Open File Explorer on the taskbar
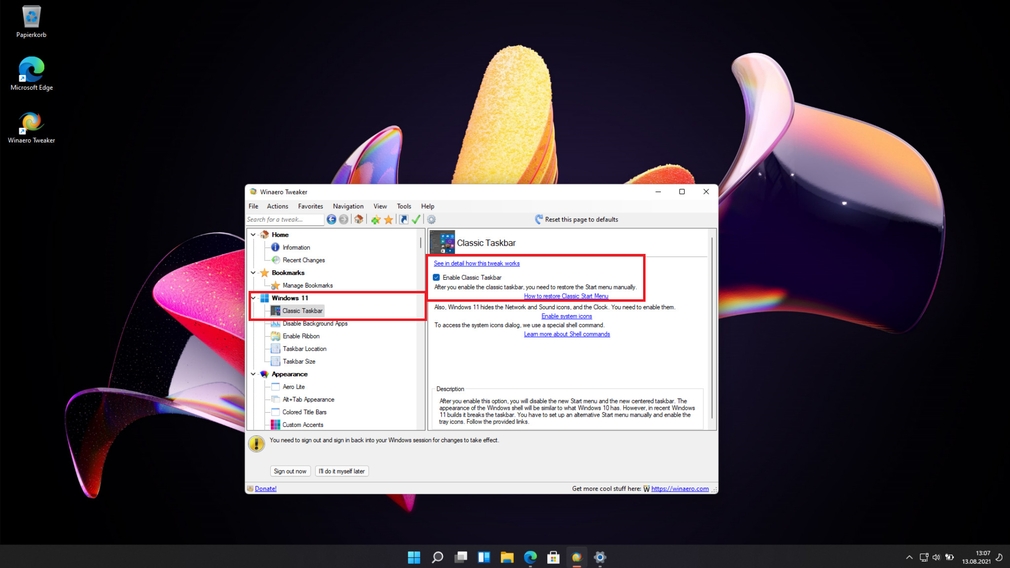This screenshot has width=1010, height=568. tap(507, 557)
